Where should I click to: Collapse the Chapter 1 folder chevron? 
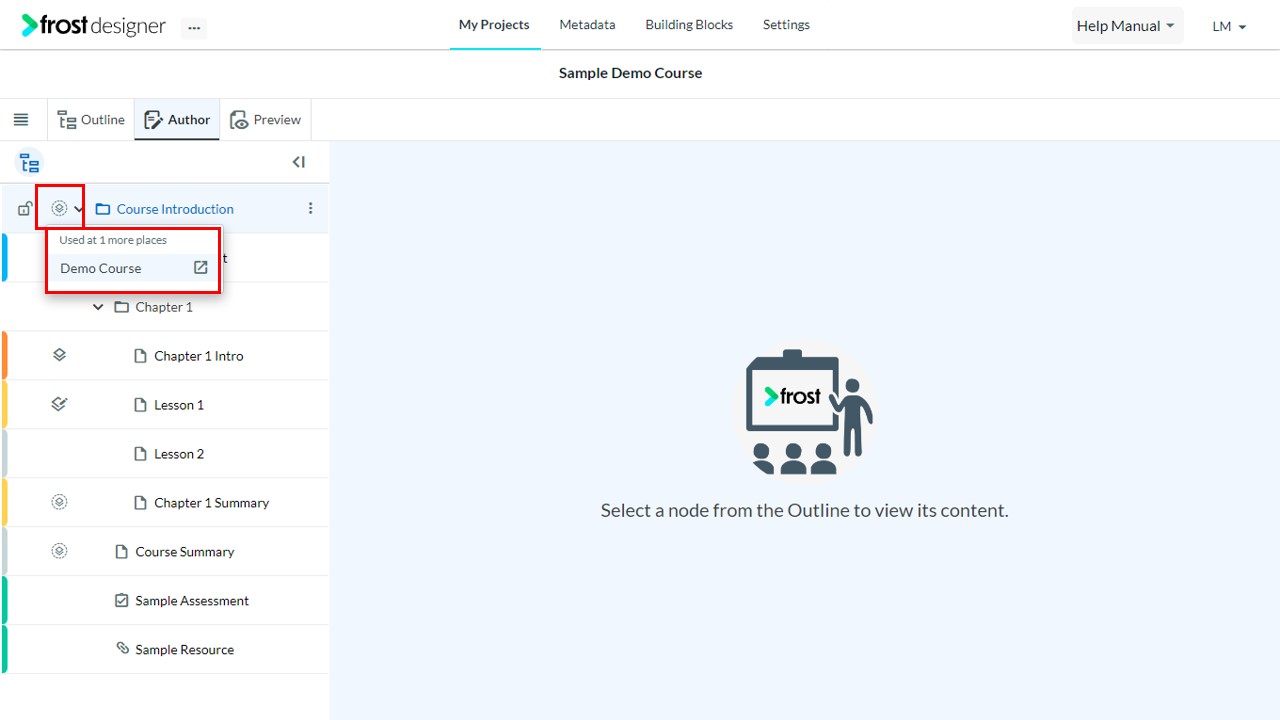tap(98, 307)
